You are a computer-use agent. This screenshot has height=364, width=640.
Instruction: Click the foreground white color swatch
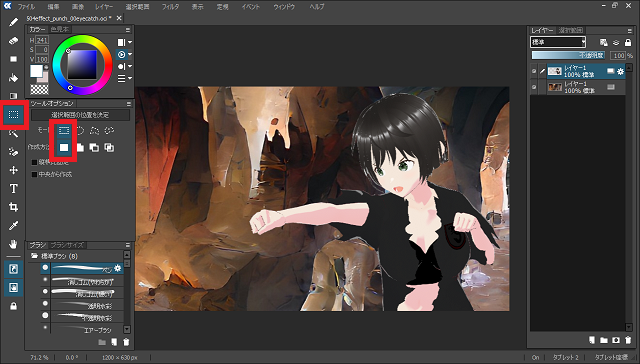coord(36,71)
